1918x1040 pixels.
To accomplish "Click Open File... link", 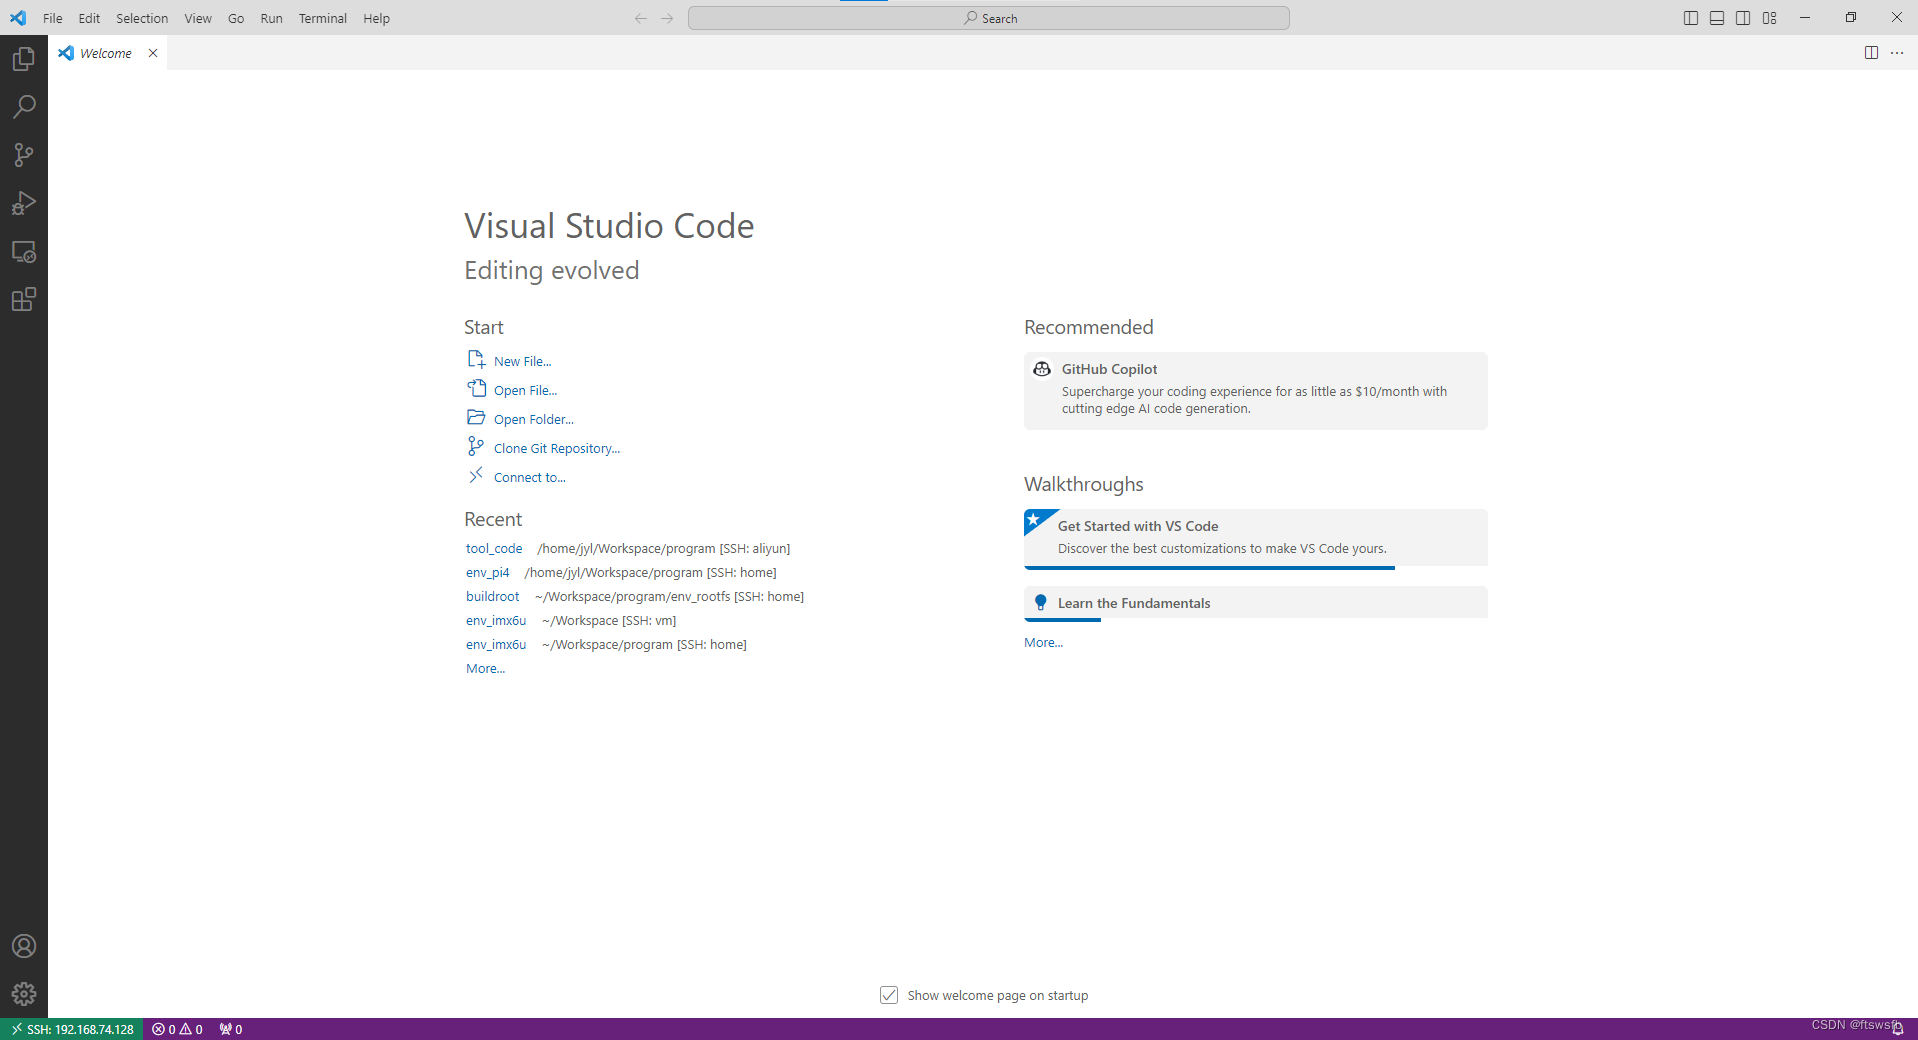I will pyautogui.click(x=525, y=391).
